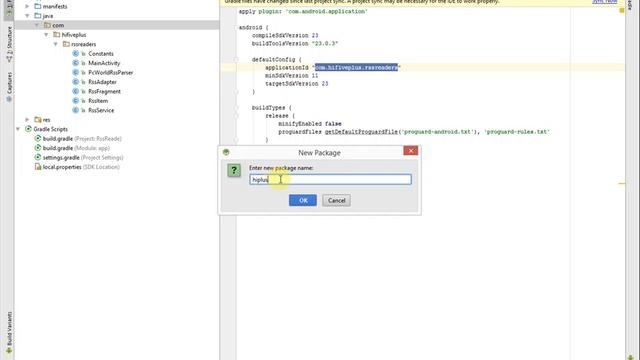Click the RssItem class icon
The image size is (640, 360).
pyautogui.click(x=76, y=101)
